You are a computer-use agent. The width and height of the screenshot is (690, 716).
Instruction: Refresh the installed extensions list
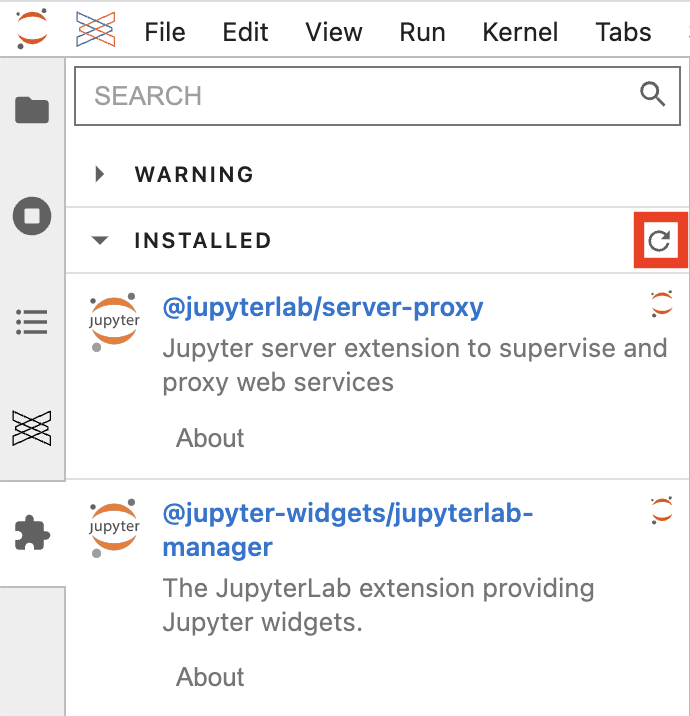pos(659,241)
